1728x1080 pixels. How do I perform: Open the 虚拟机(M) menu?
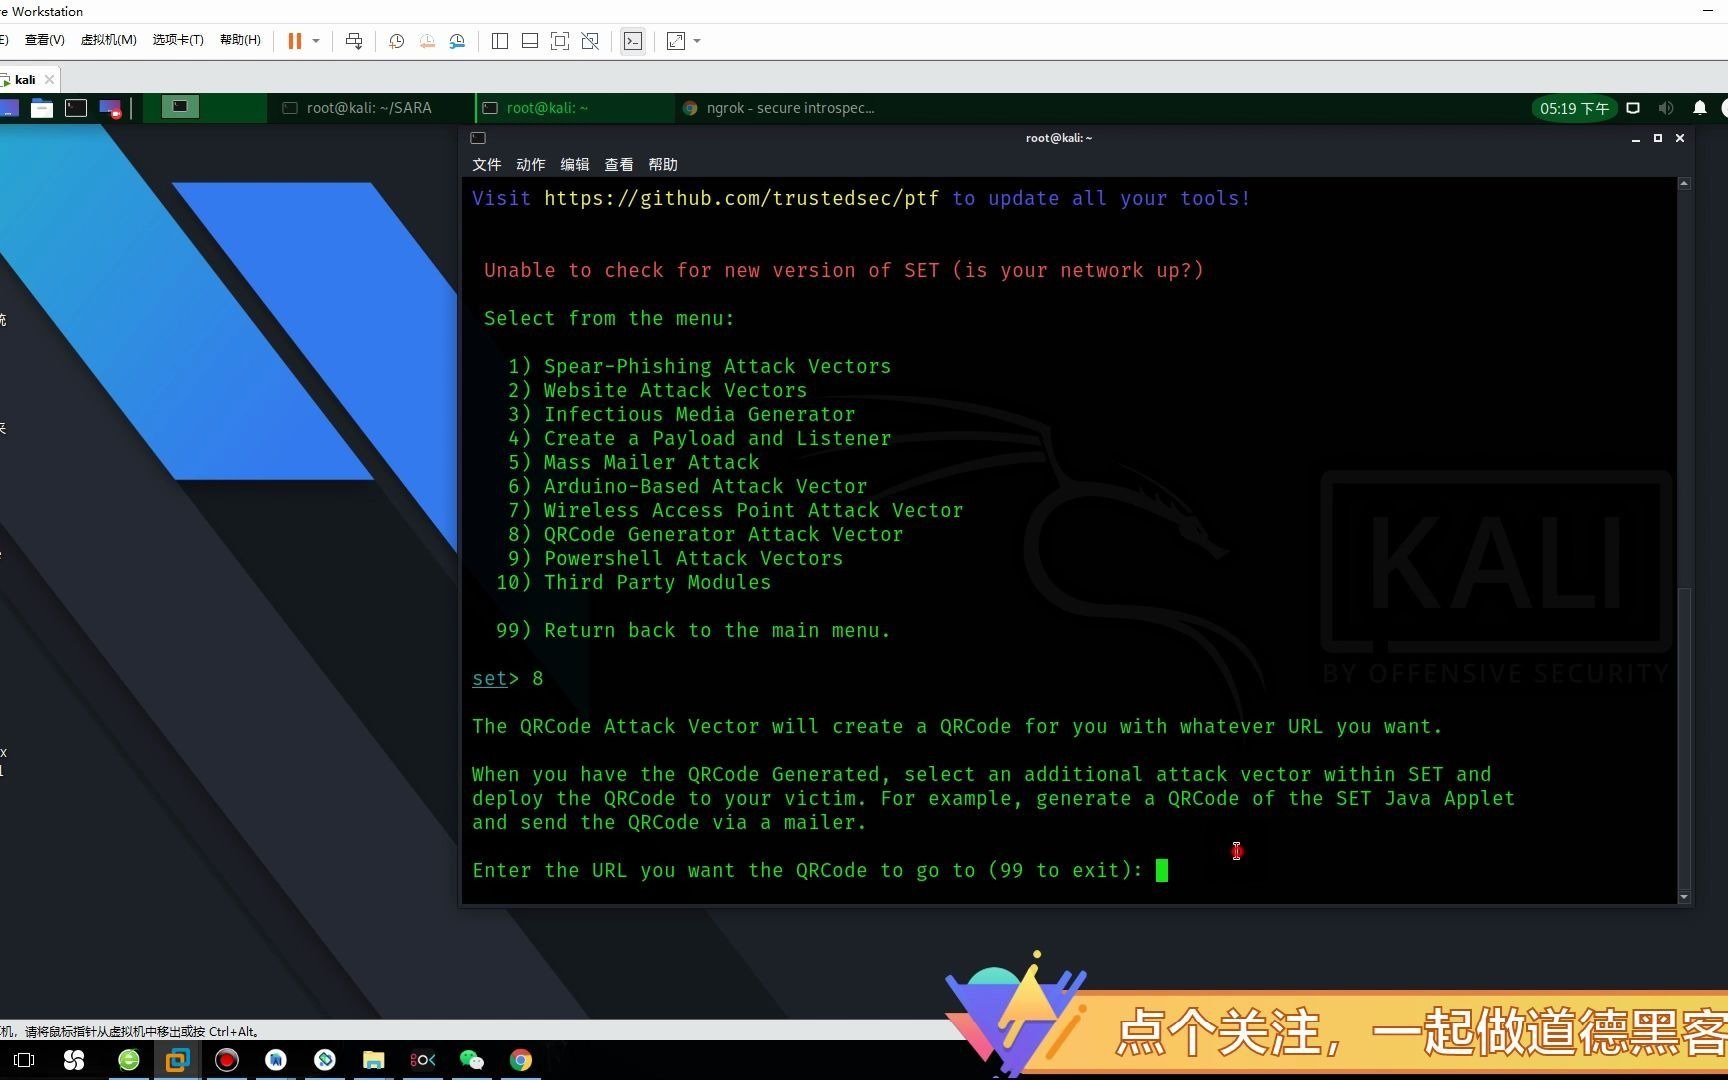pyautogui.click(x=108, y=40)
